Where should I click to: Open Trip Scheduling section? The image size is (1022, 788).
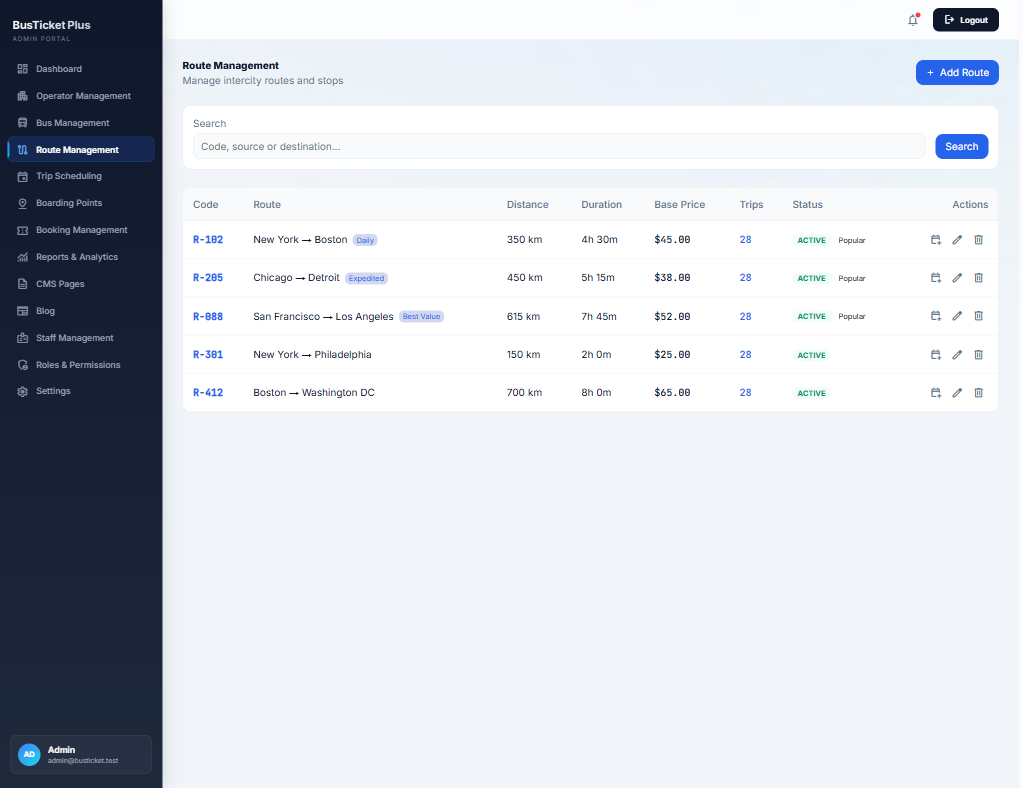[81, 176]
